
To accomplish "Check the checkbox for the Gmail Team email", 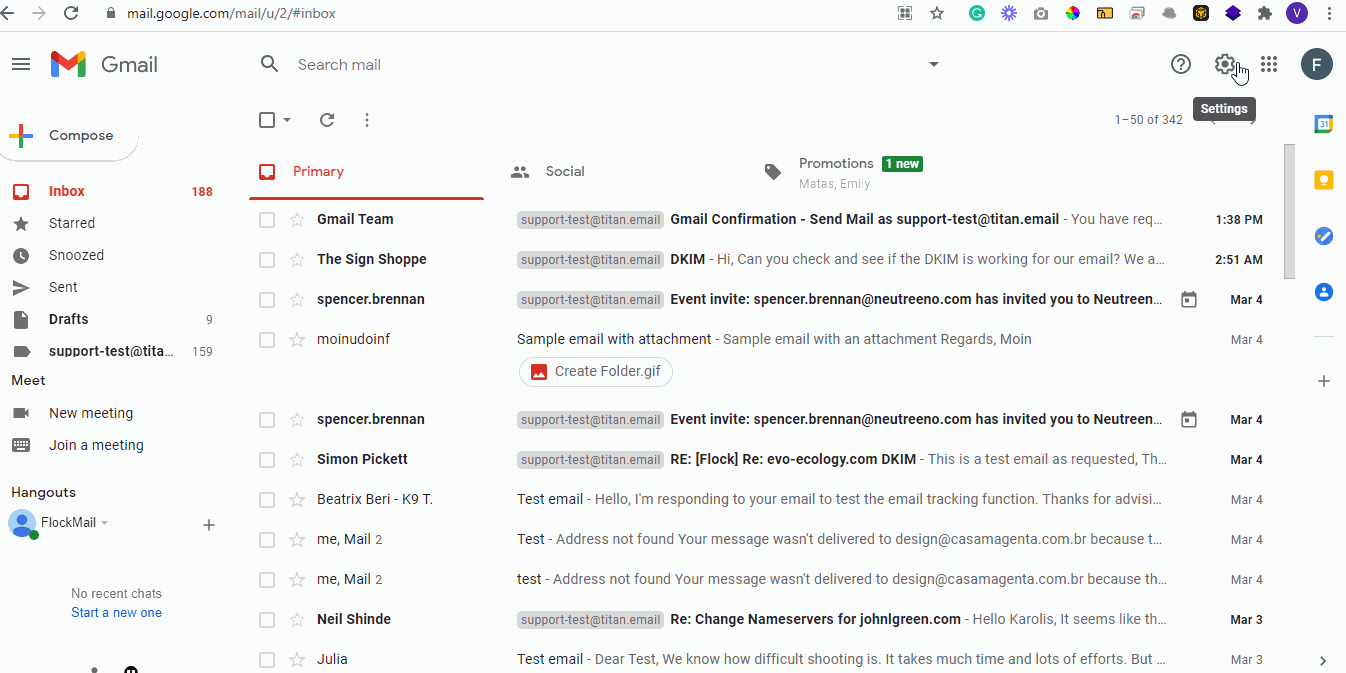I will [267, 219].
